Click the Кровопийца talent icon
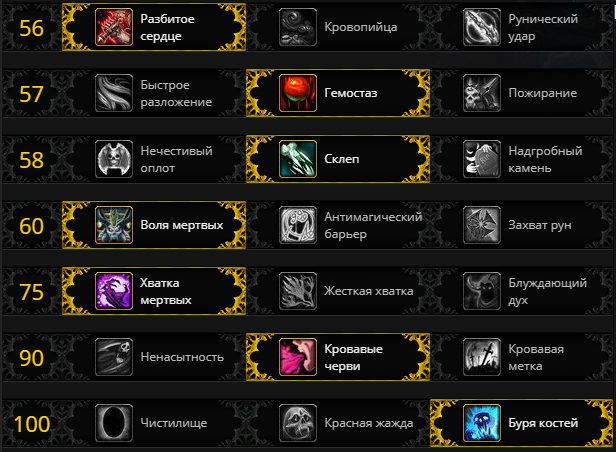 [x=298, y=27]
